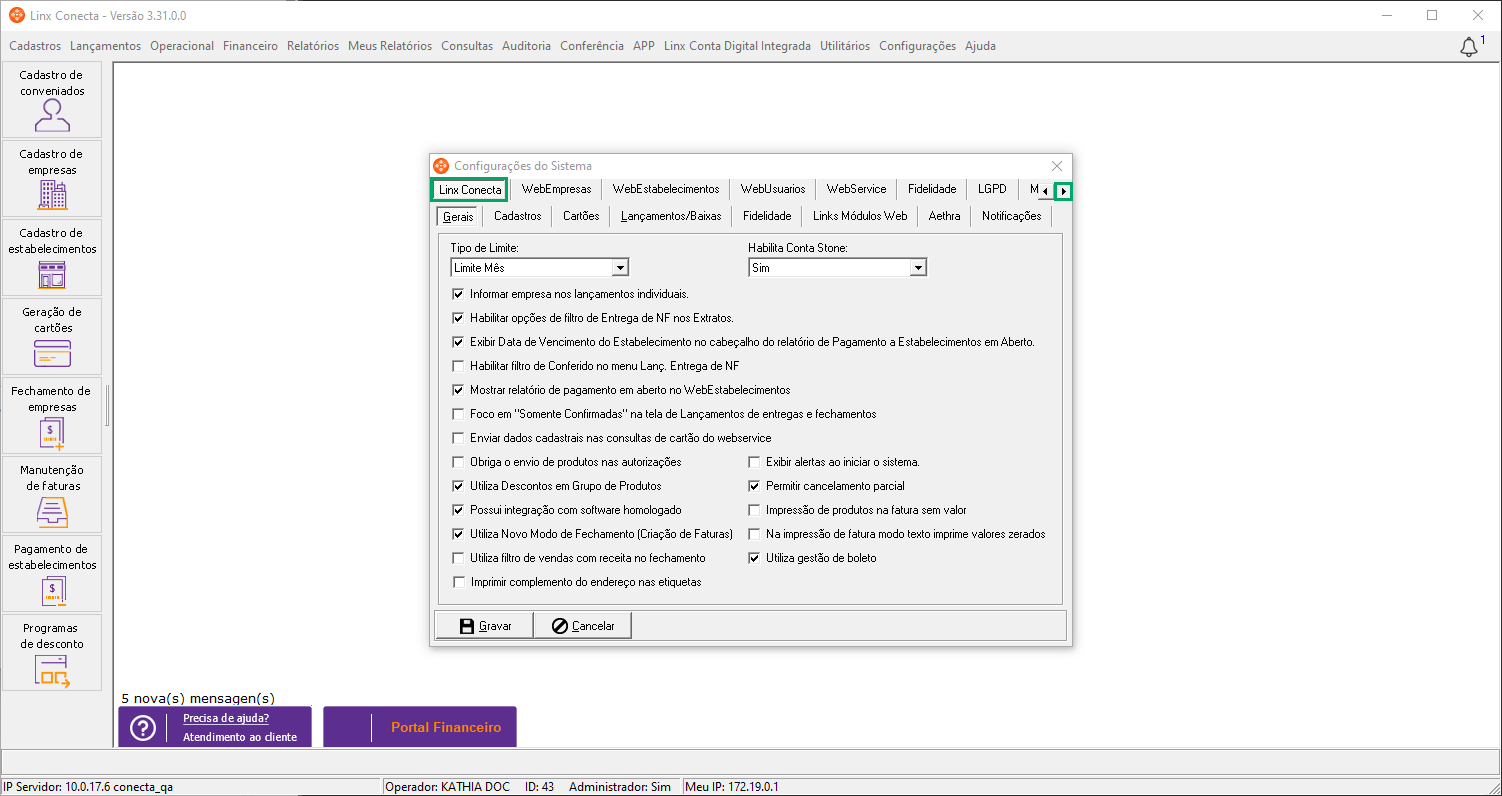
Task: Click the notification bell icon
Action: [1469, 47]
